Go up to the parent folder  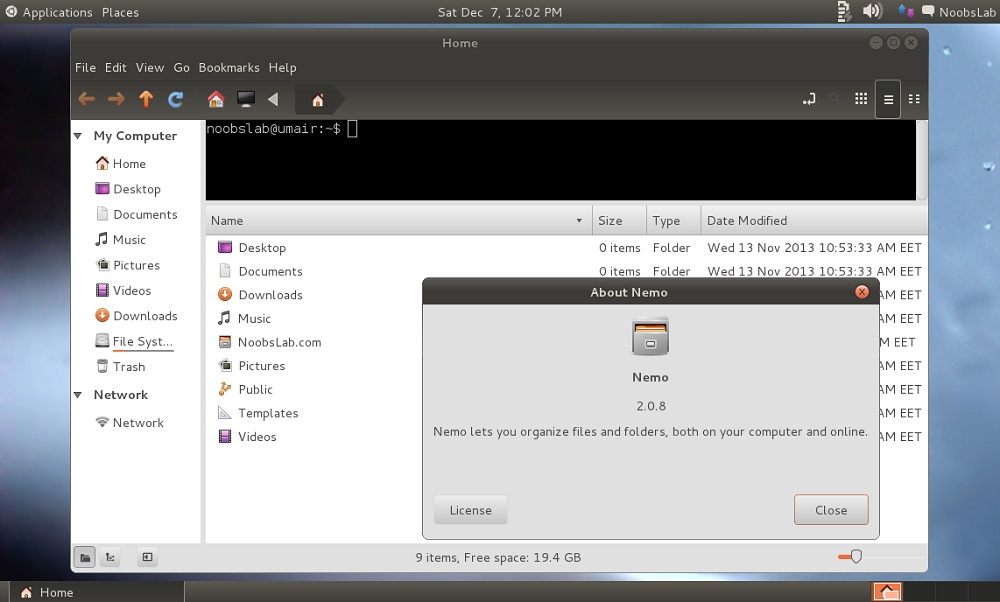146,99
